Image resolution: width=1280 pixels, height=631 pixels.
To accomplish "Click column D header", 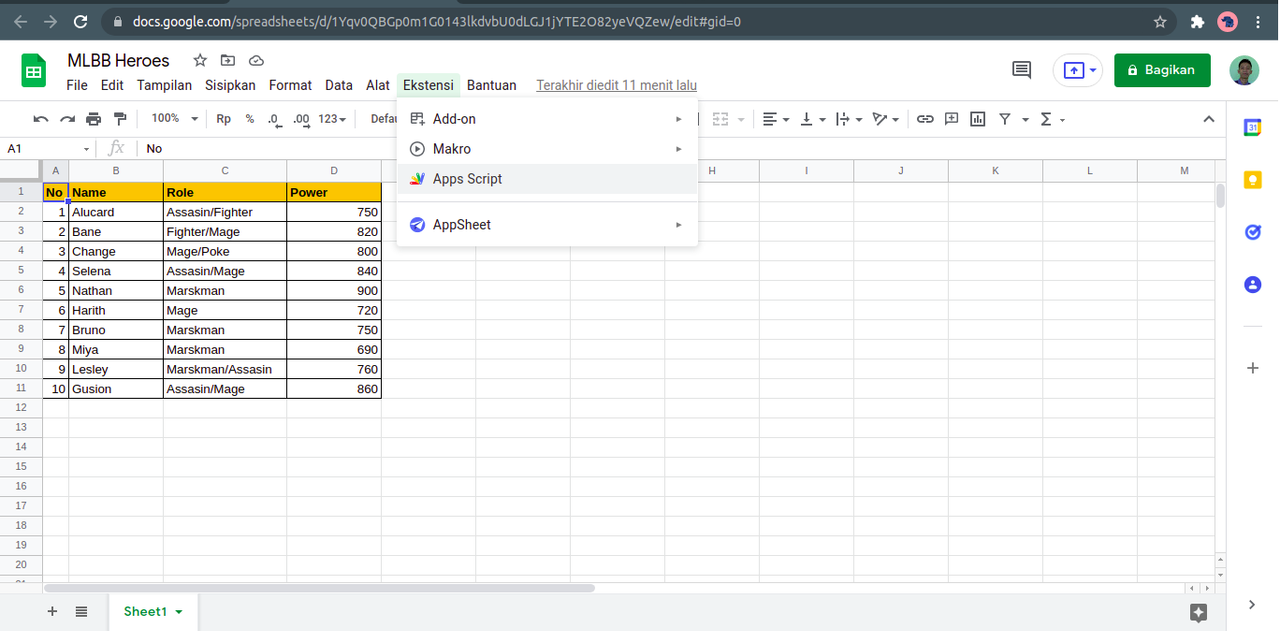I will [334, 171].
